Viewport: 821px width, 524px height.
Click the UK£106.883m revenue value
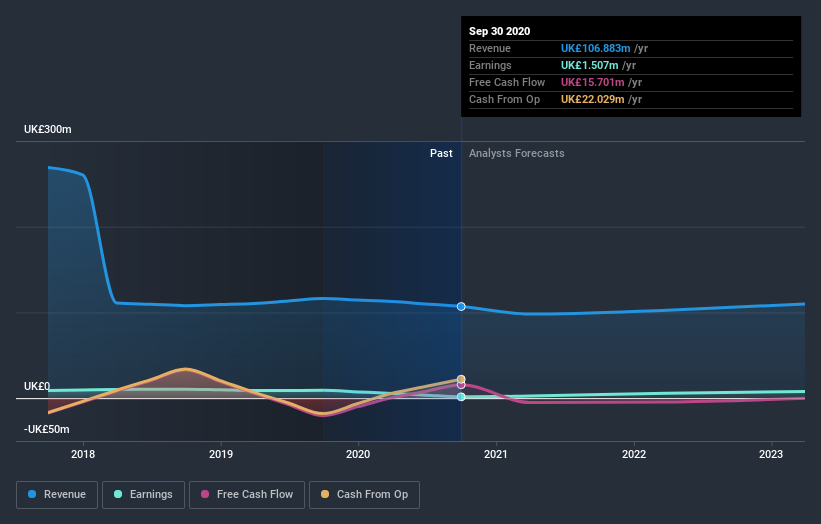point(595,48)
